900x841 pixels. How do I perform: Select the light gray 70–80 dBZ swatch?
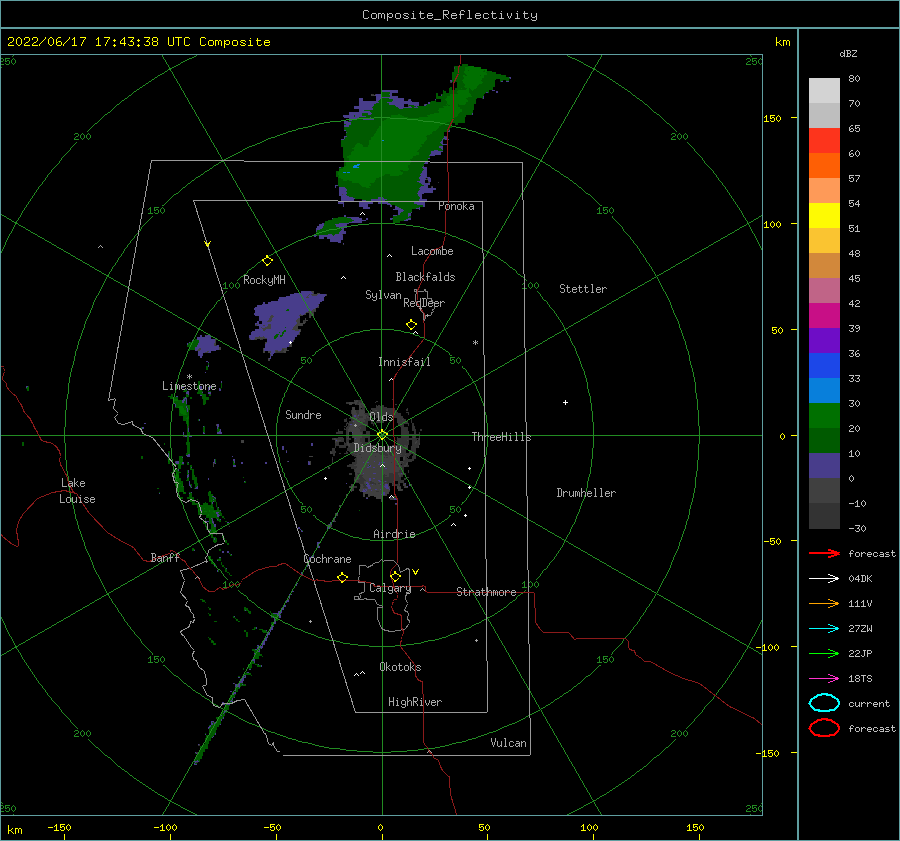coord(824,91)
